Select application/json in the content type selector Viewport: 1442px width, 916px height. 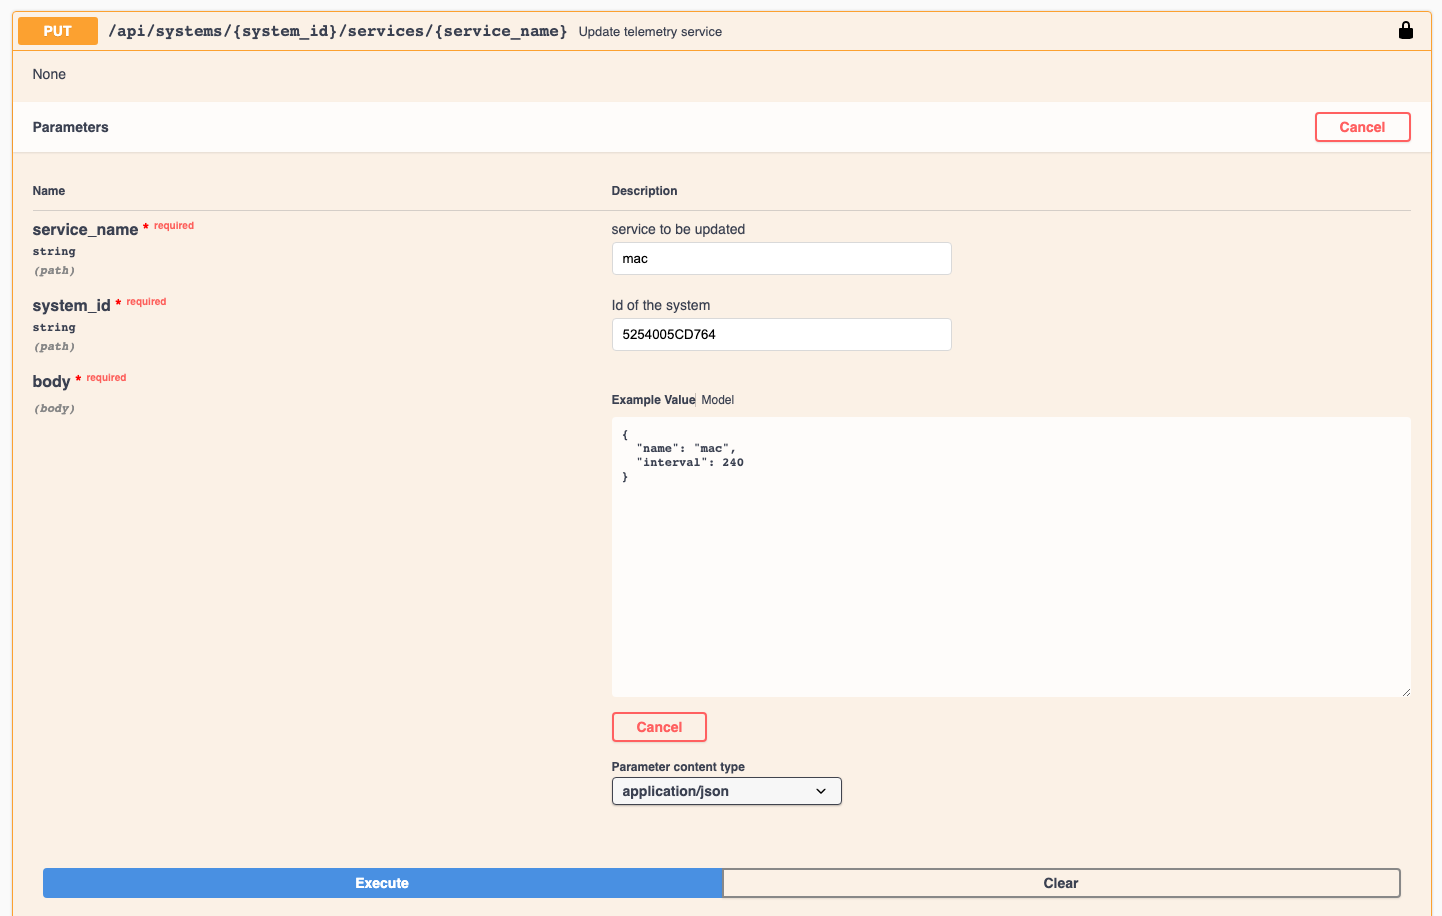click(x=726, y=790)
